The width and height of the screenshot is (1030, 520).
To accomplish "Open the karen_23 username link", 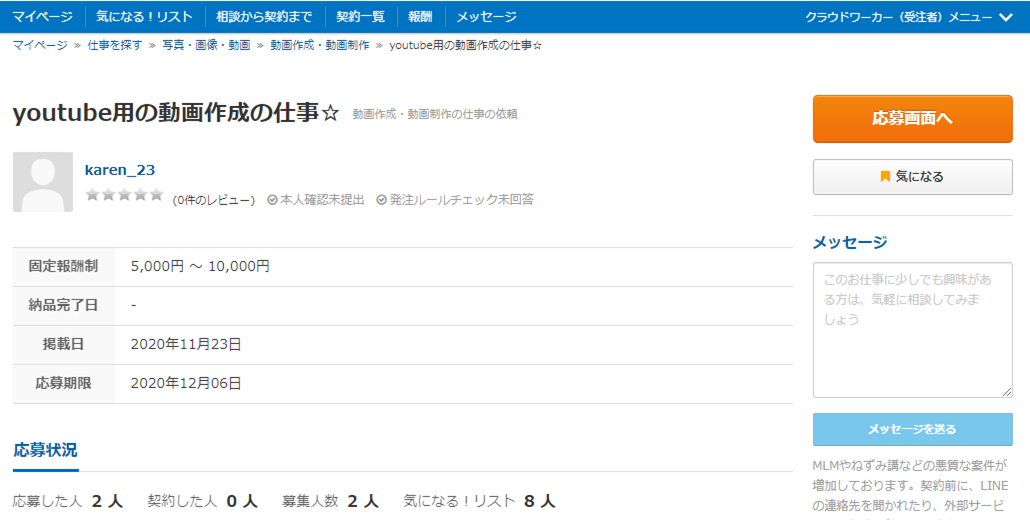I will (x=120, y=170).
